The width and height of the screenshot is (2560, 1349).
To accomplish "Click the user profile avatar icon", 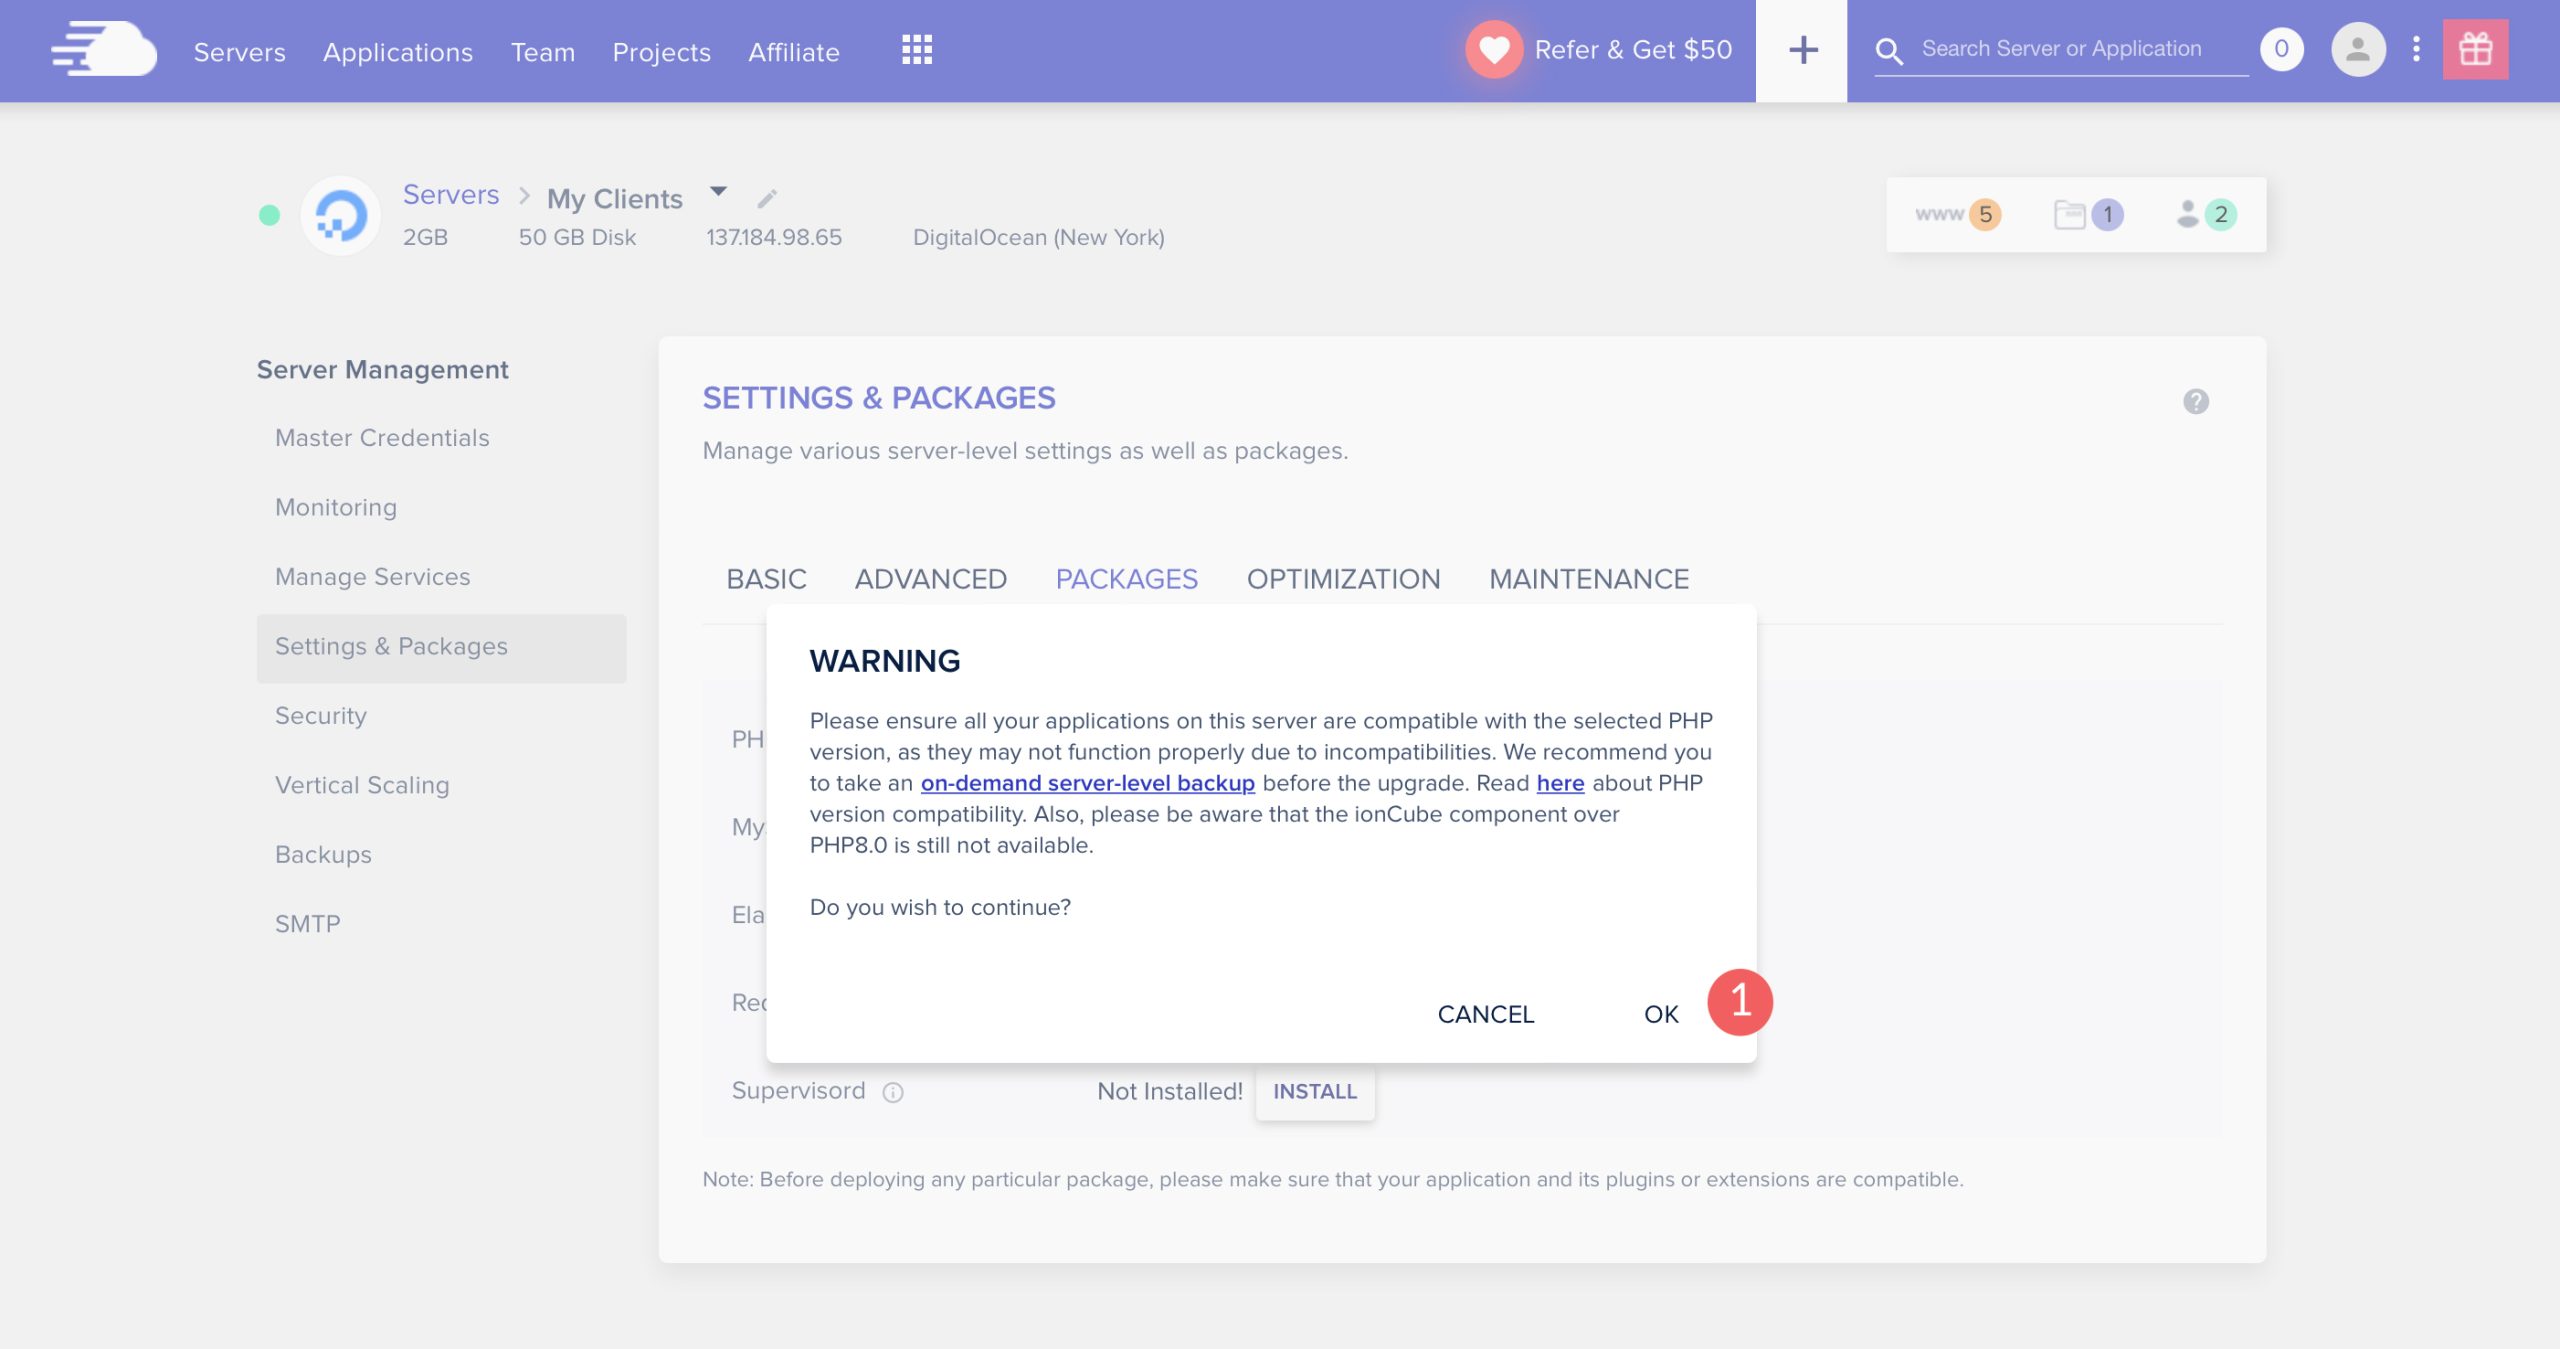I will pyautogui.click(x=2359, y=51).
